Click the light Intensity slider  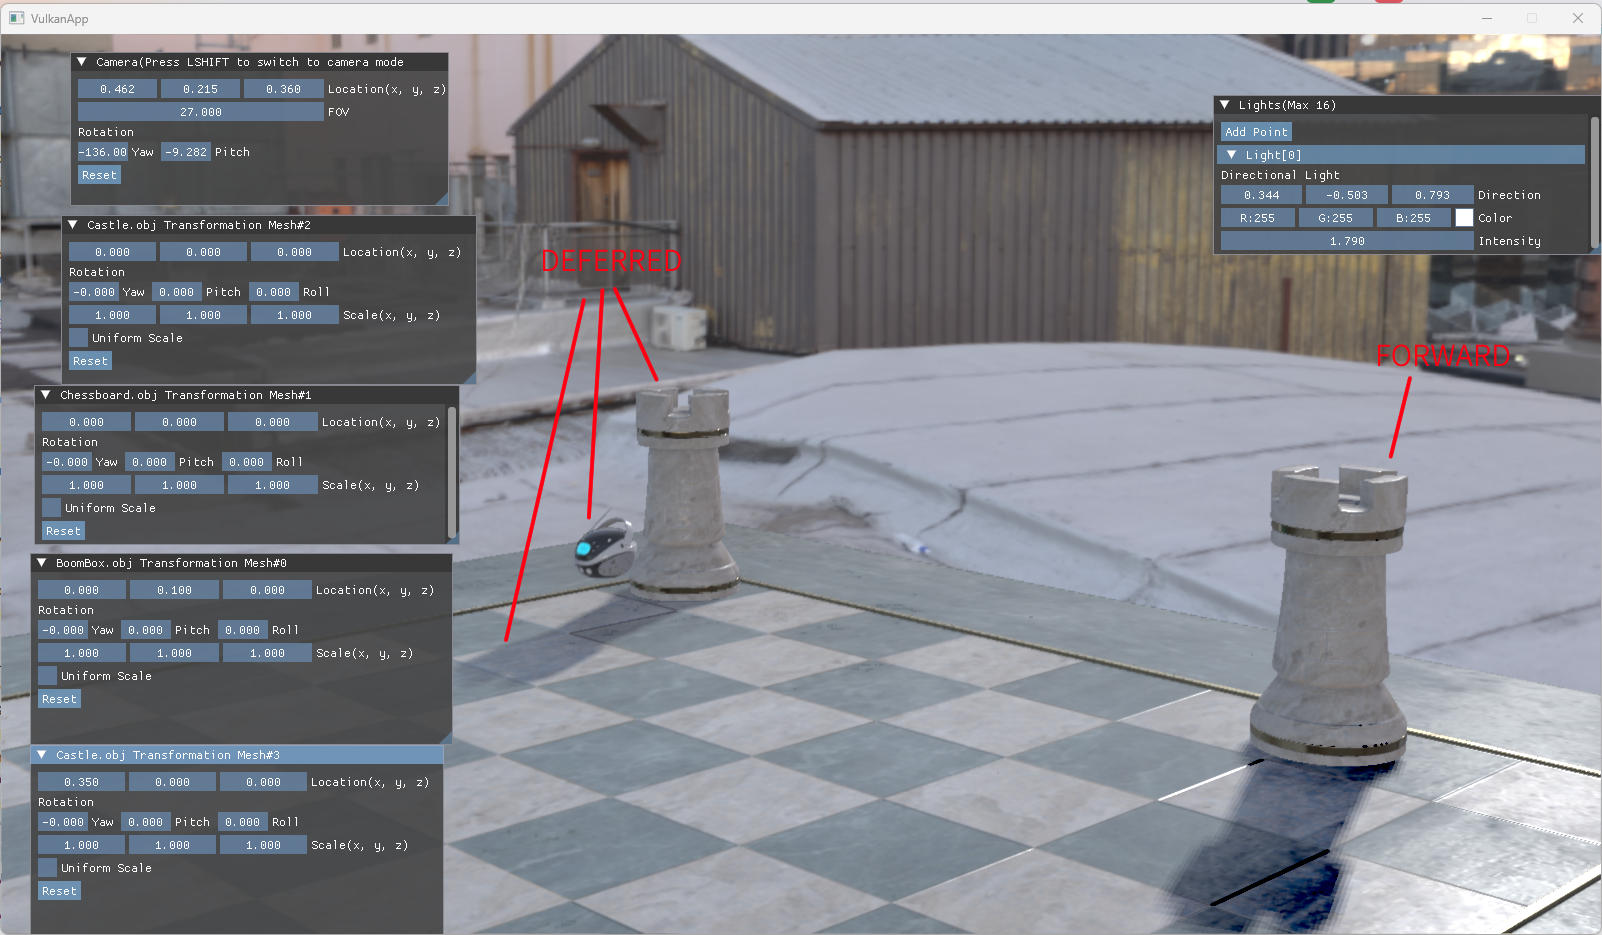[x=1347, y=241]
